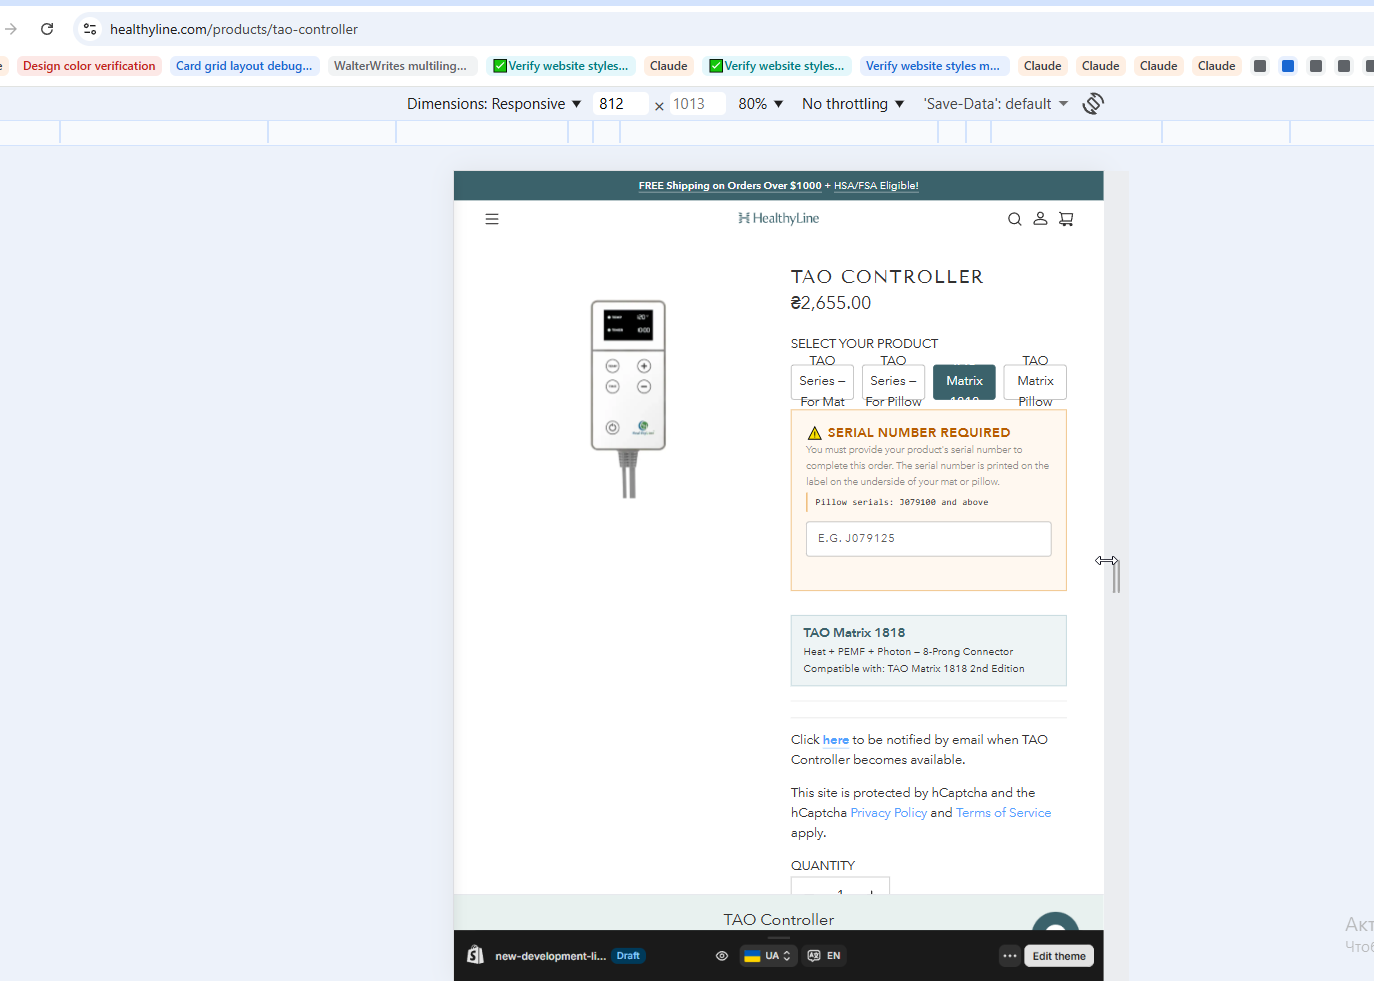Click the HealthyLine logo
This screenshot has width=1374, height=981.
[778, 218]
